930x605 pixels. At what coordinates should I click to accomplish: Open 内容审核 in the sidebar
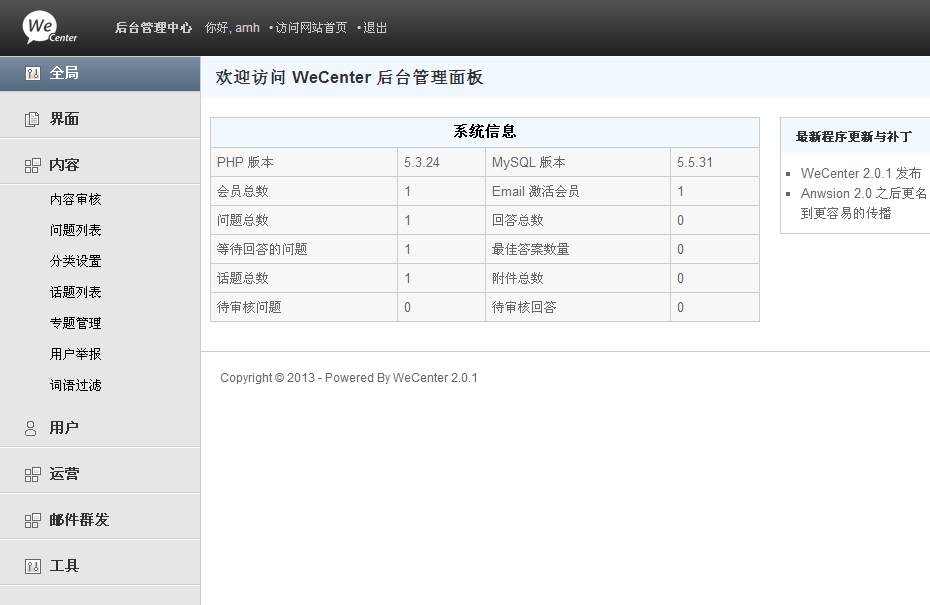(76, 200)
